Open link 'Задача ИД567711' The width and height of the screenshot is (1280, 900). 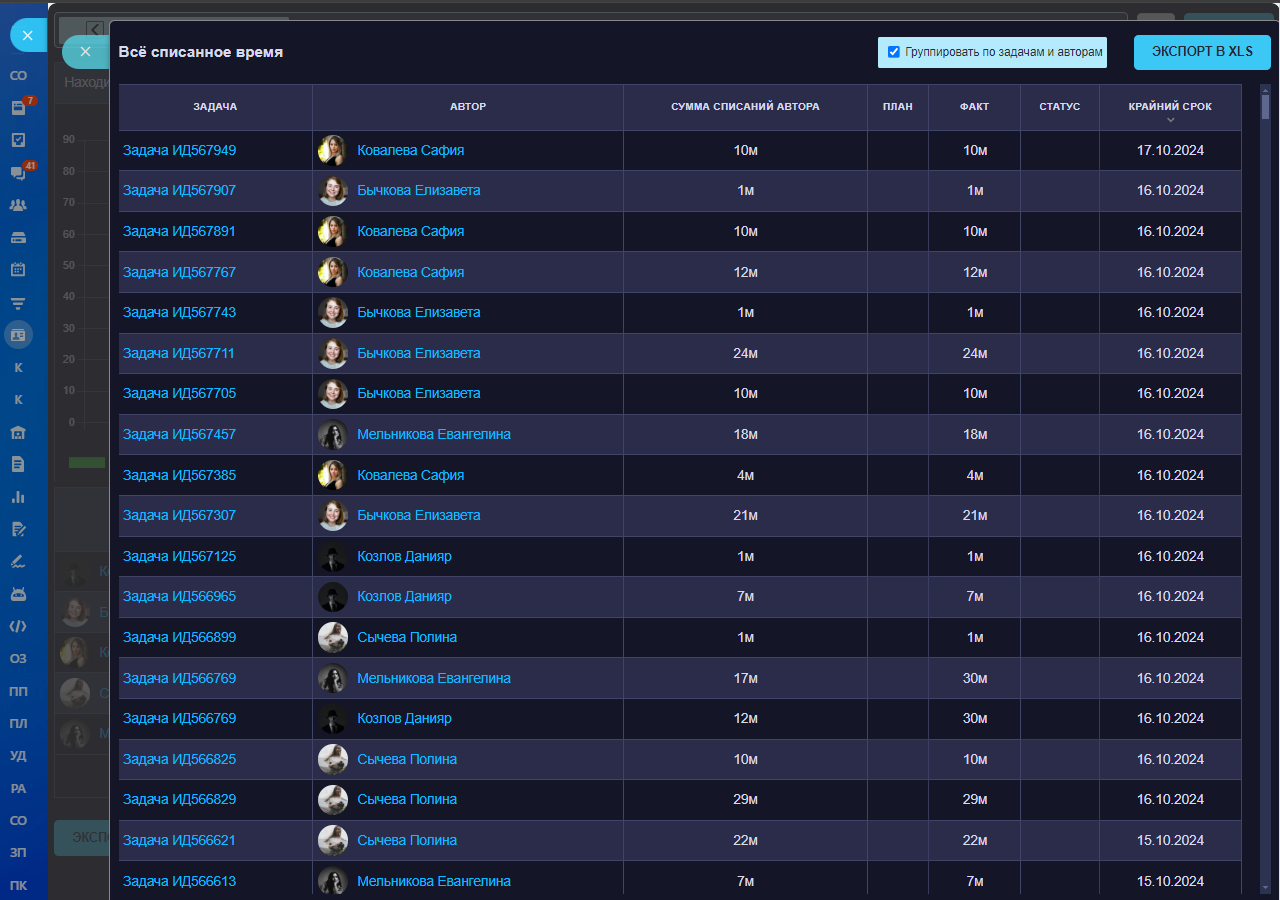(x=179, y=353)
